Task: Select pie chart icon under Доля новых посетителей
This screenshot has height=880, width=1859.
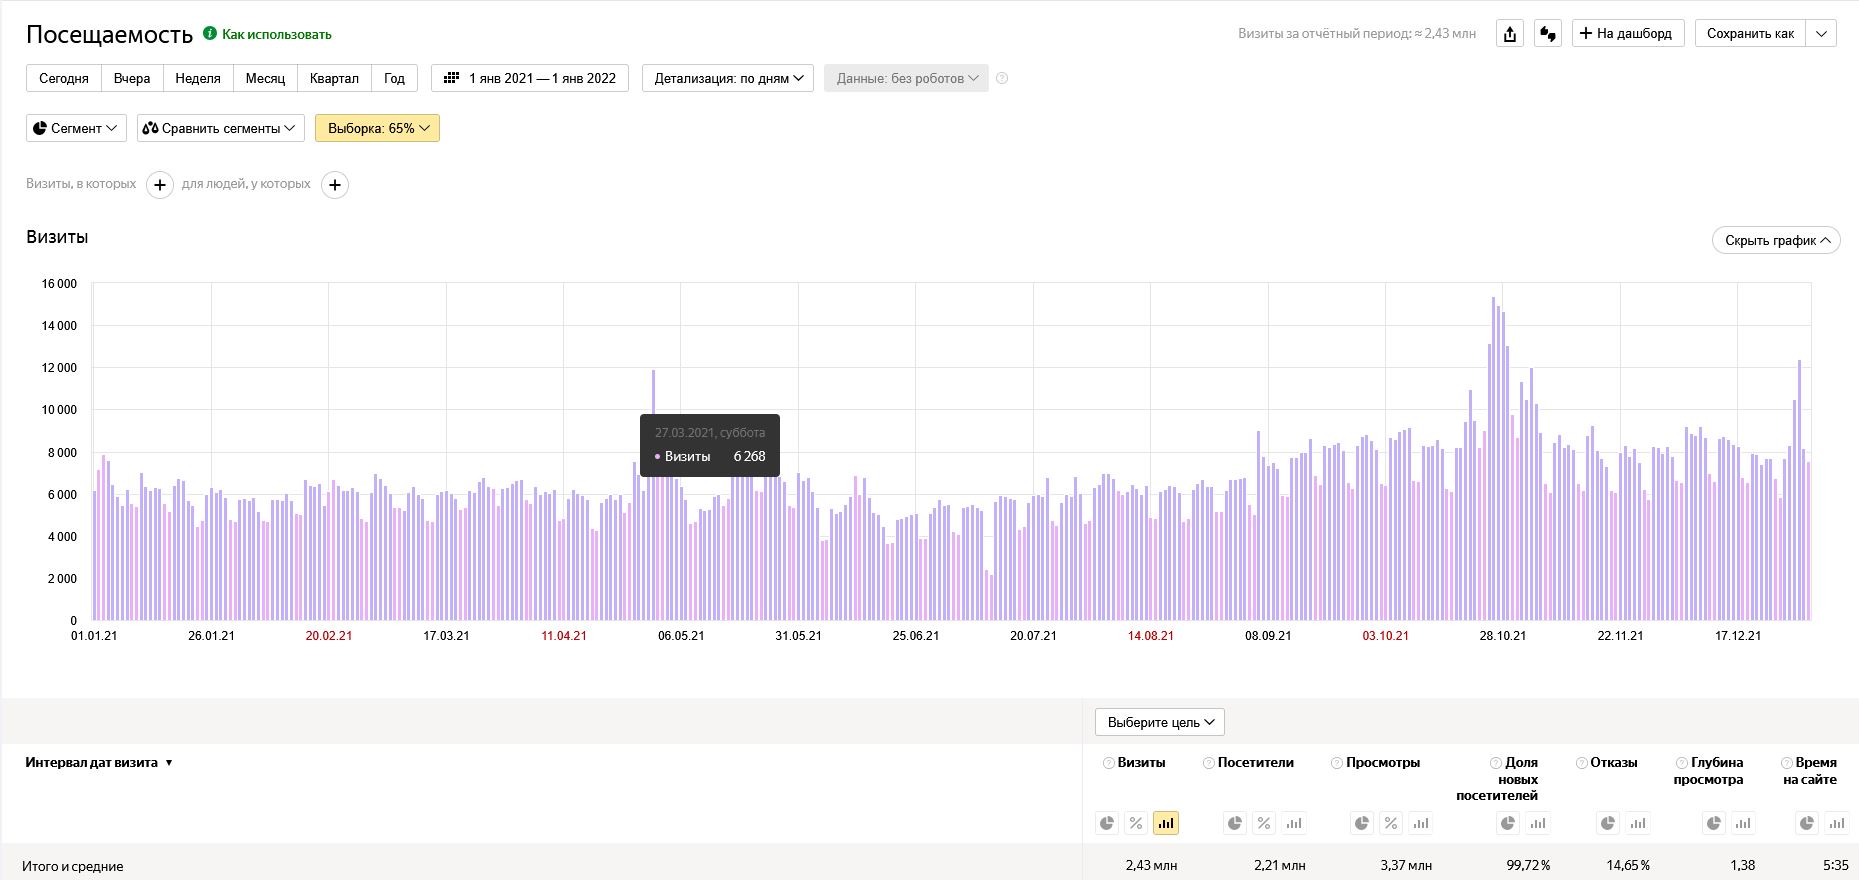Action: point(1508,823)
